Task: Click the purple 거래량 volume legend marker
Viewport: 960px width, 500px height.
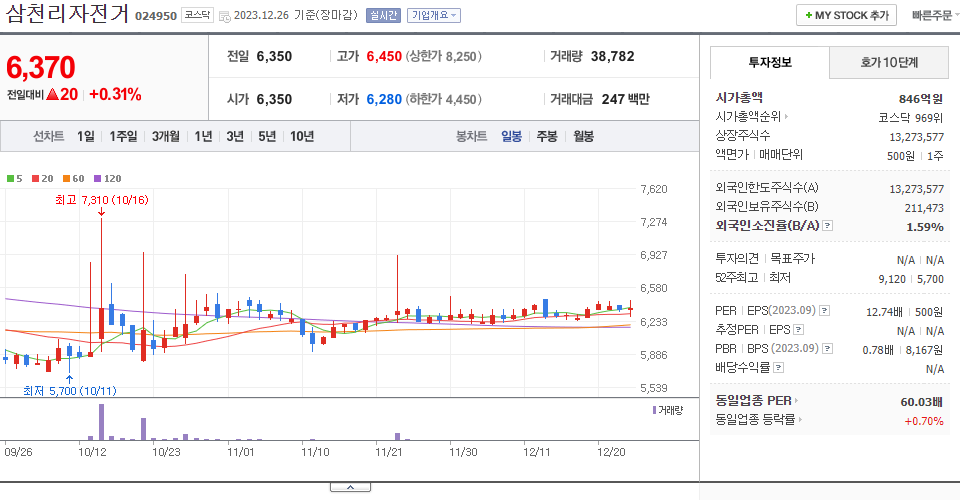Action: (654, 410)
